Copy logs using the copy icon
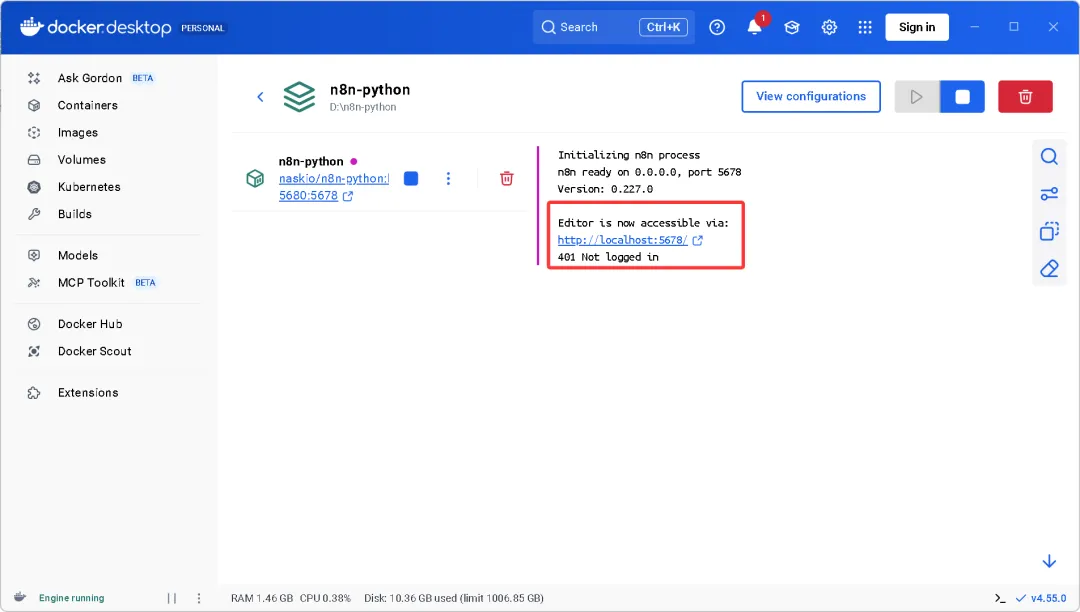The image size is (1080, 612). click(x=1049, y=231)
